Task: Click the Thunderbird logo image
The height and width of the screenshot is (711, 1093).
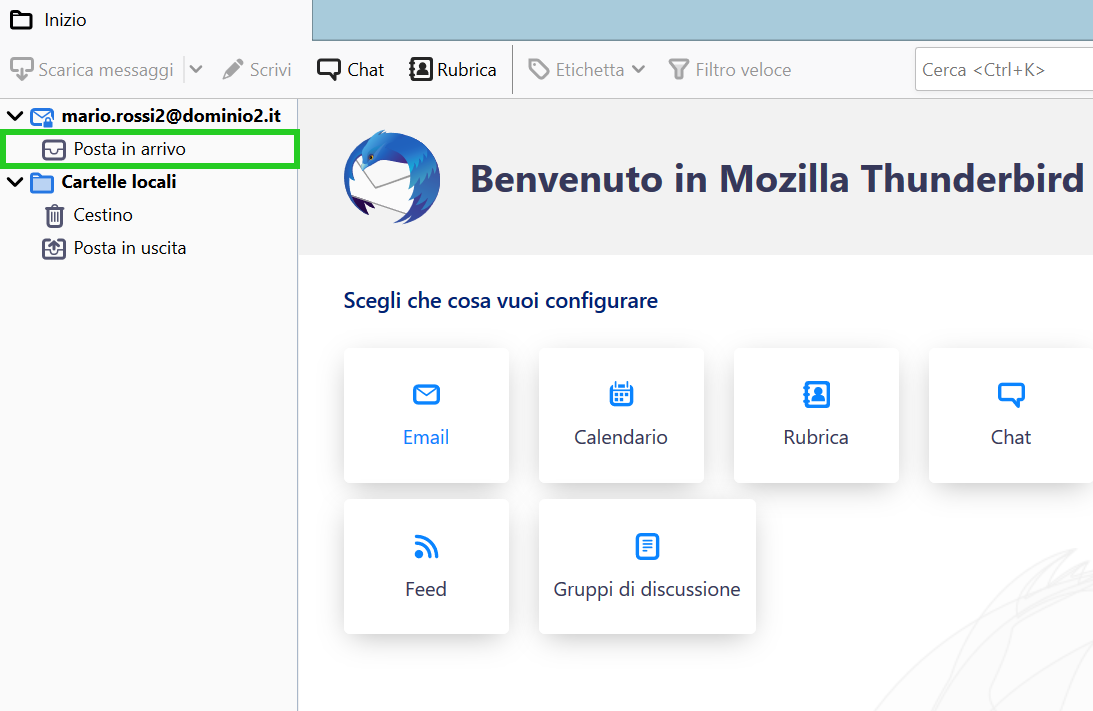Action: [392, 177]
